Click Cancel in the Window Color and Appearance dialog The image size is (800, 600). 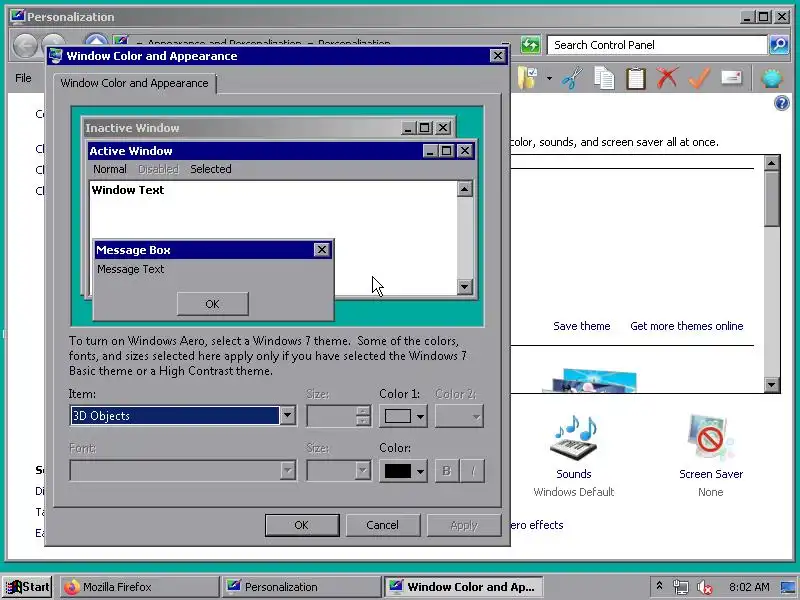383,525
